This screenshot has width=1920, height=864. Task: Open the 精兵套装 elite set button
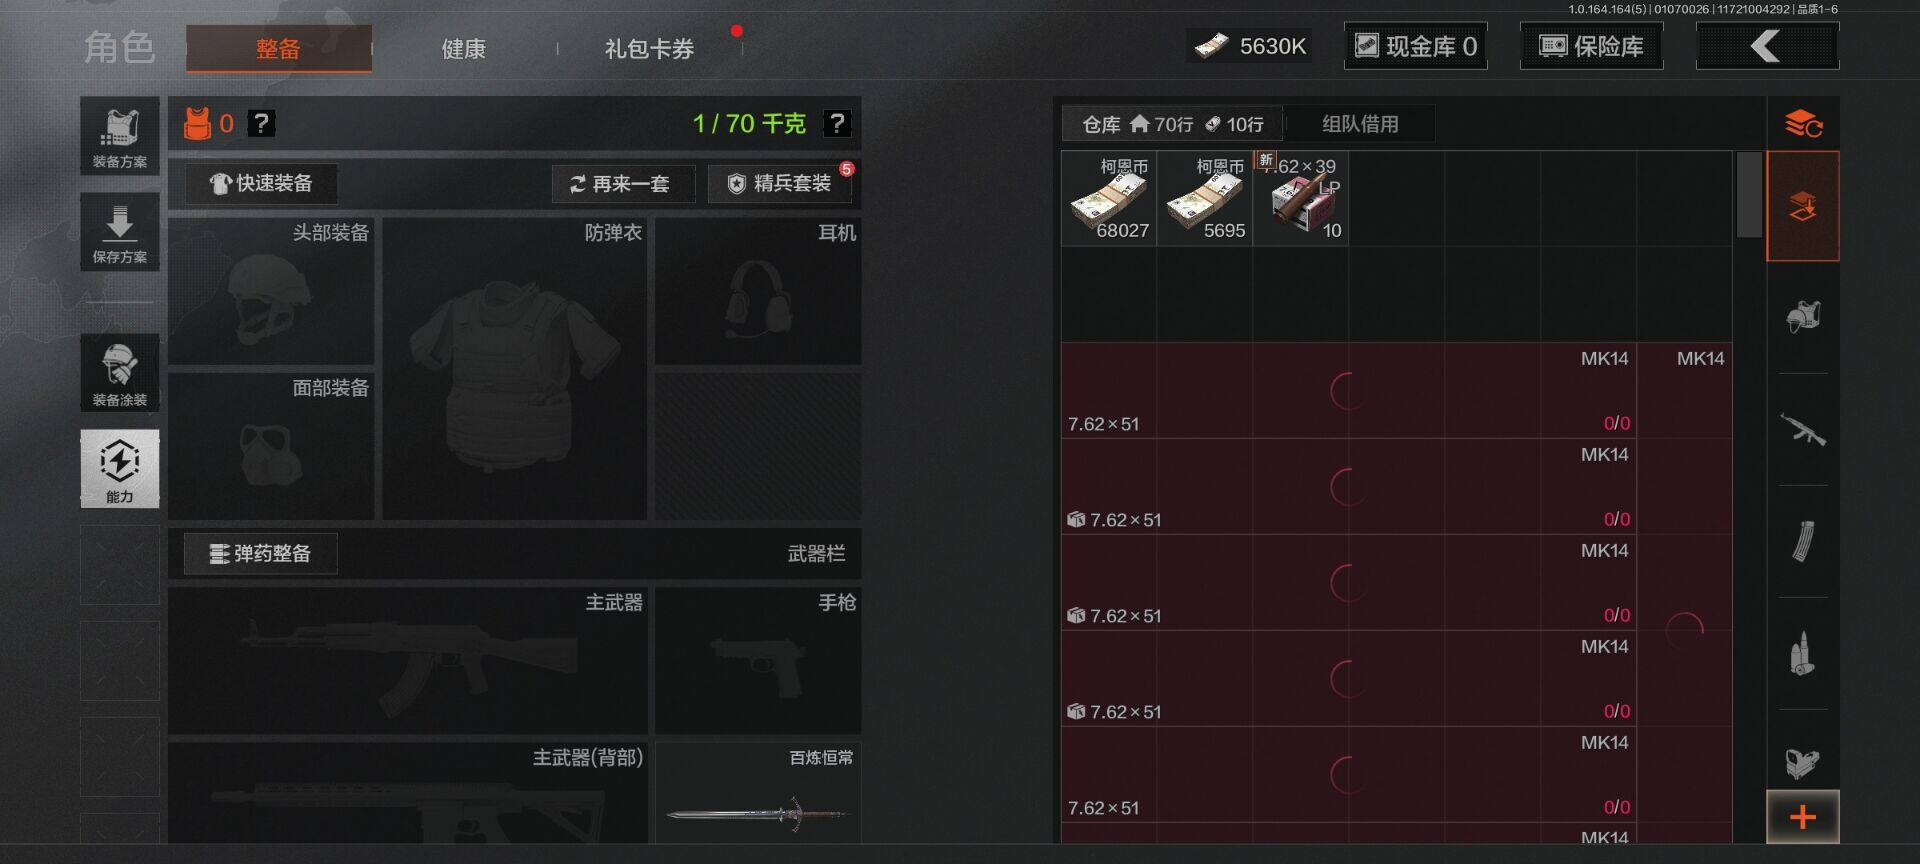781,184
